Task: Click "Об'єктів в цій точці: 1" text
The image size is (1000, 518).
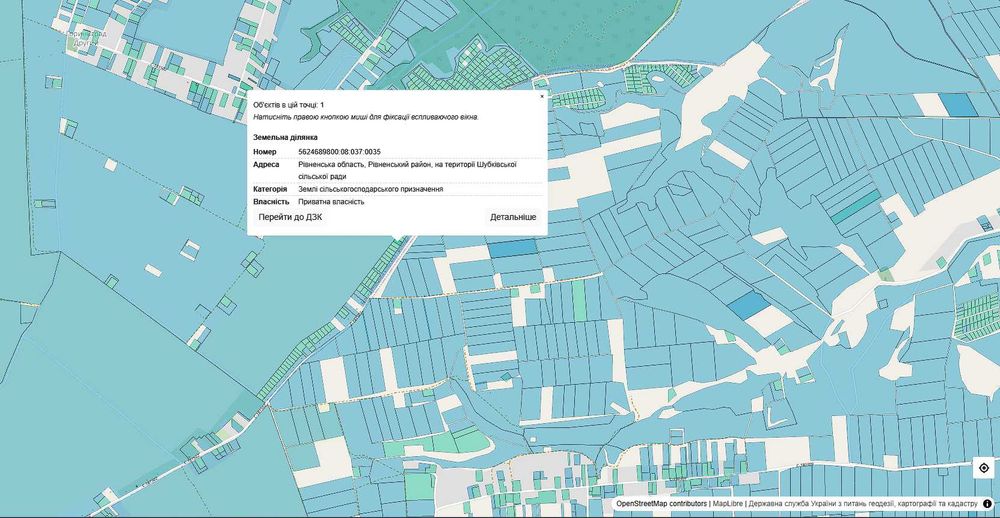Action: (288, 105)
